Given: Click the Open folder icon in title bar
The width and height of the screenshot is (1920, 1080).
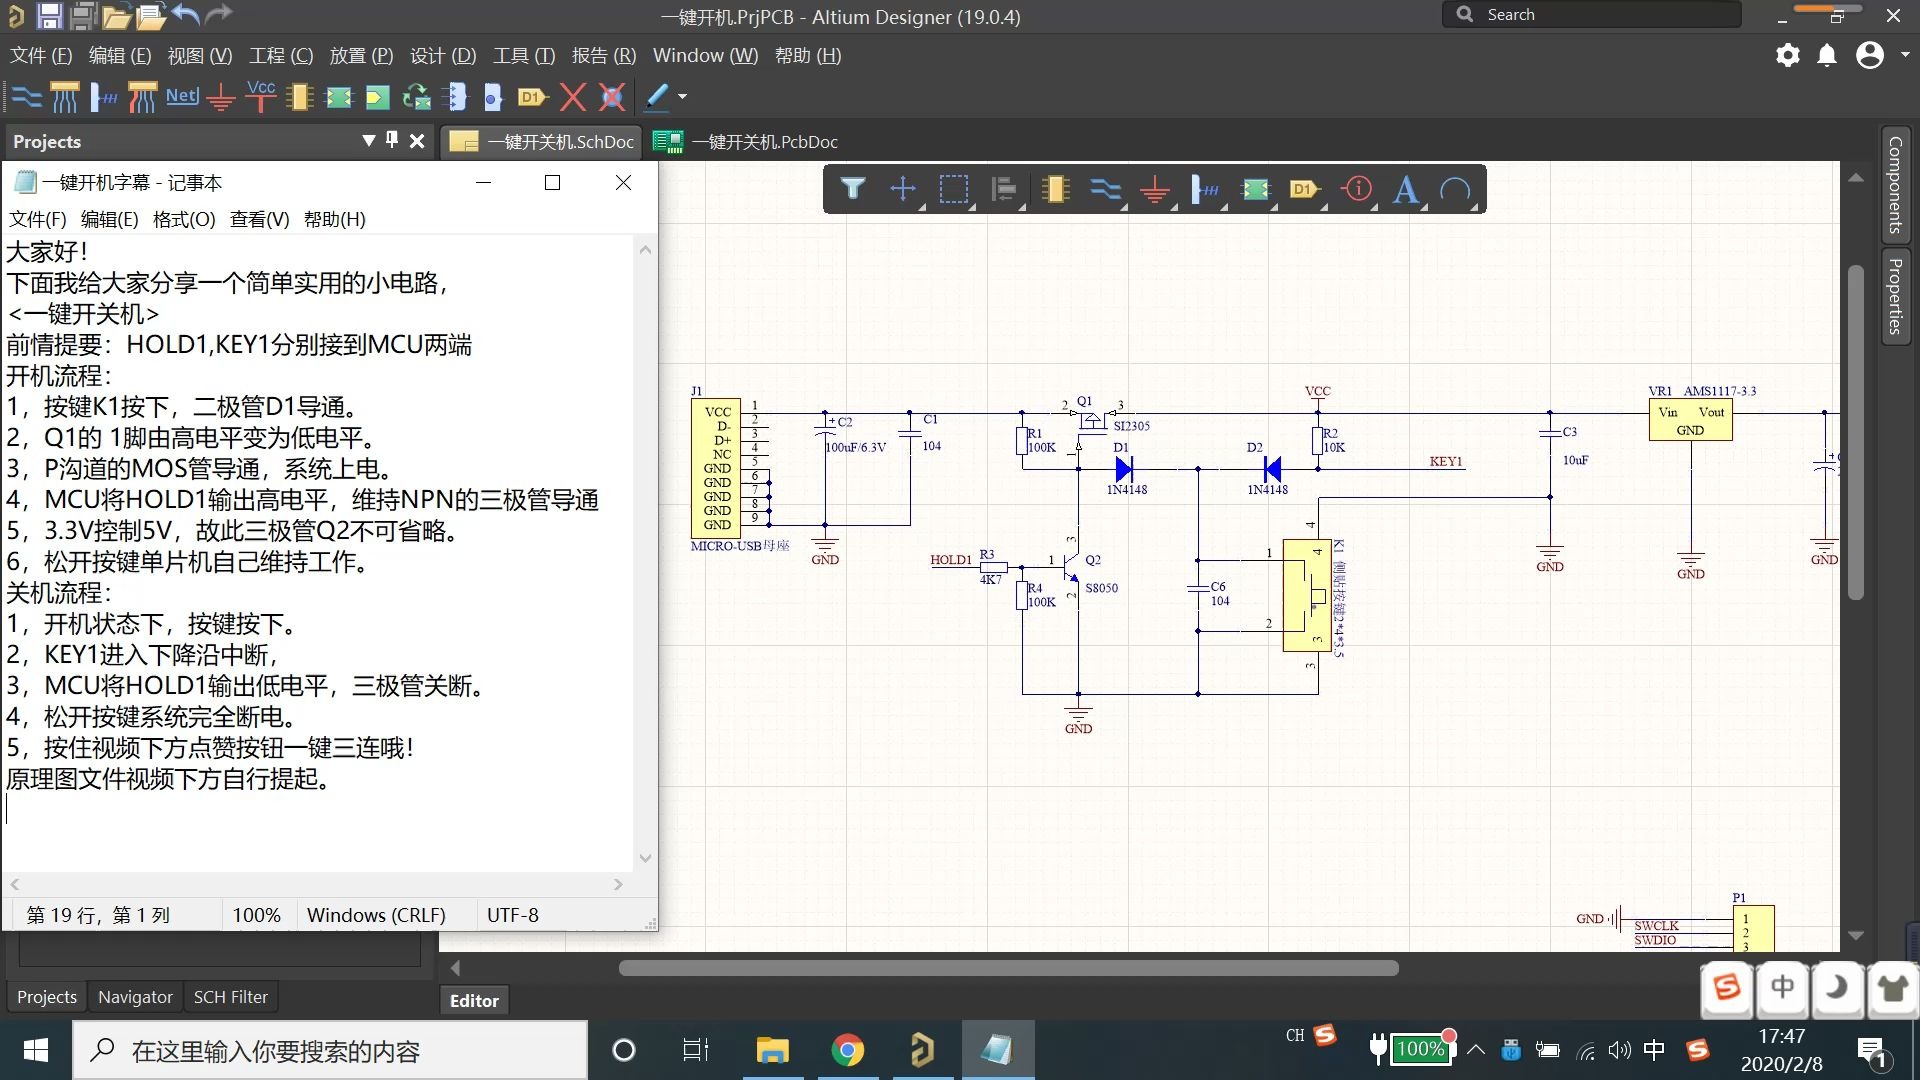Looking at the screenshot, I should (x=117, y=15).
